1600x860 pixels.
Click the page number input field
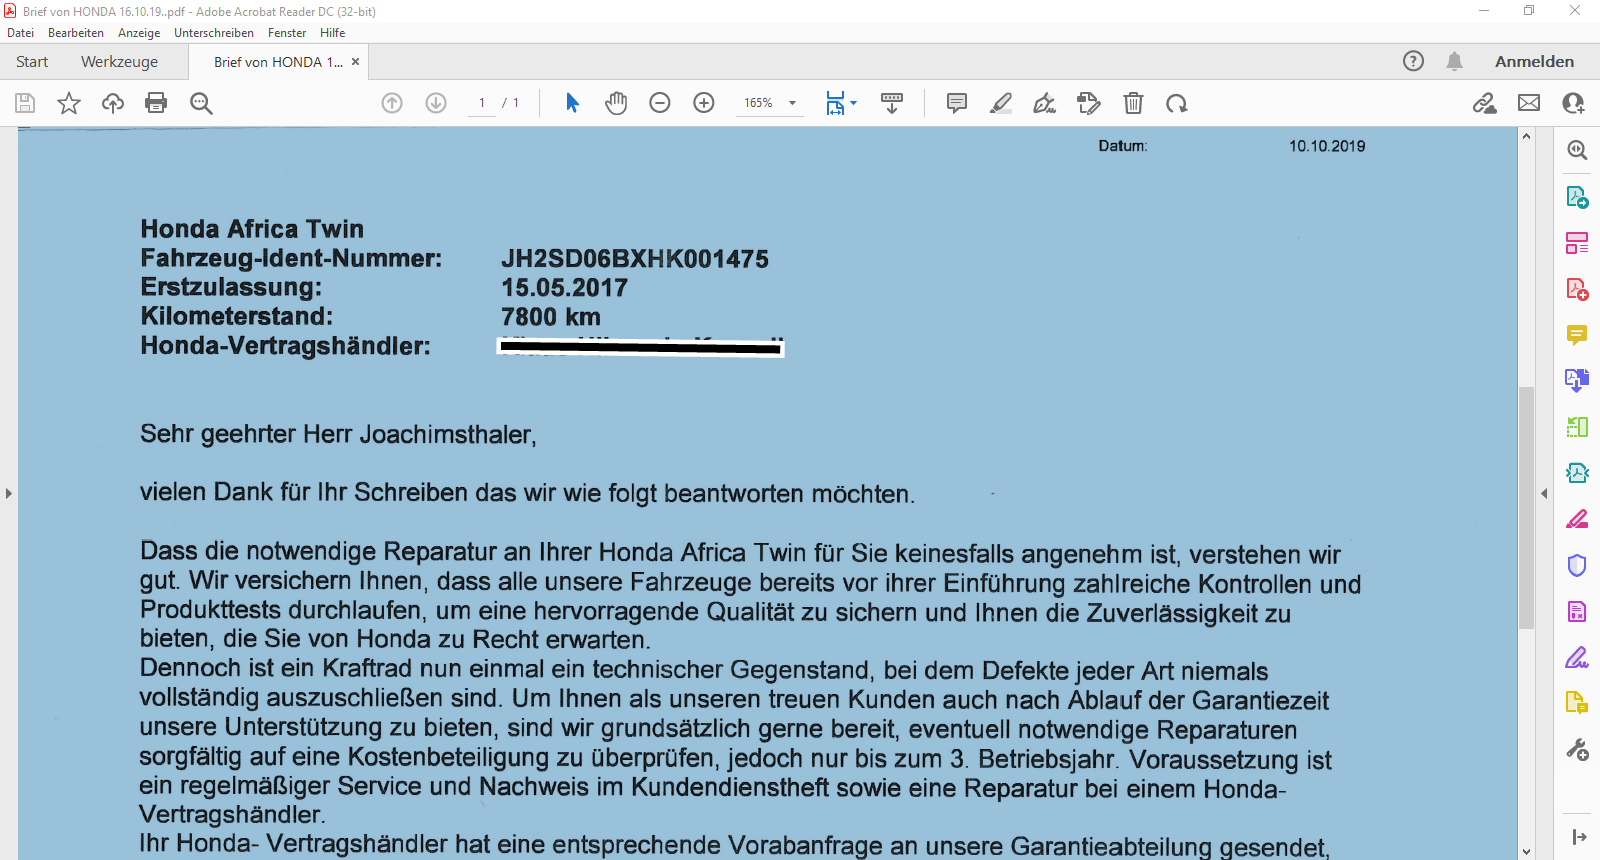[x=482, y=103]
